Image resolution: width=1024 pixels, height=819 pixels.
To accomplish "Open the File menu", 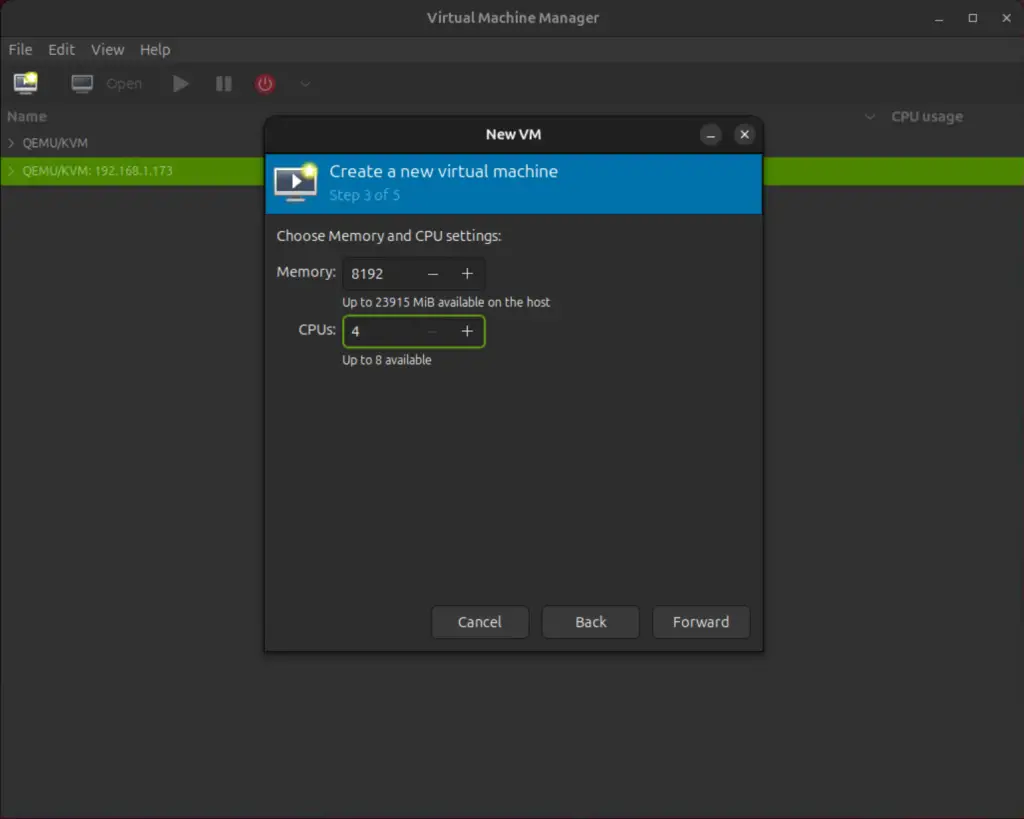I will (19, 49).
